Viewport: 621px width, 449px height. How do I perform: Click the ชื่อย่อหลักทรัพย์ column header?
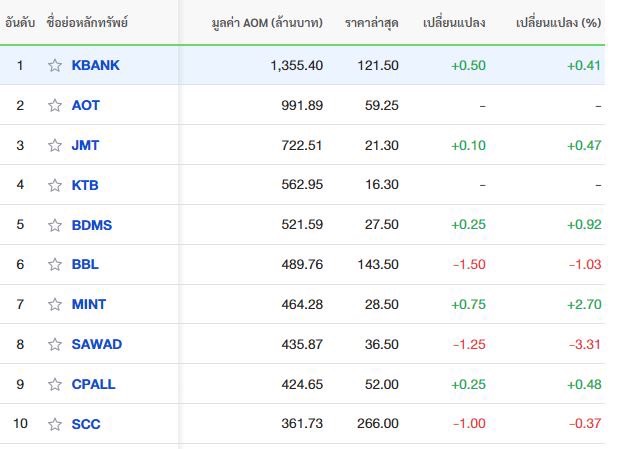click(x=89, y=22)
